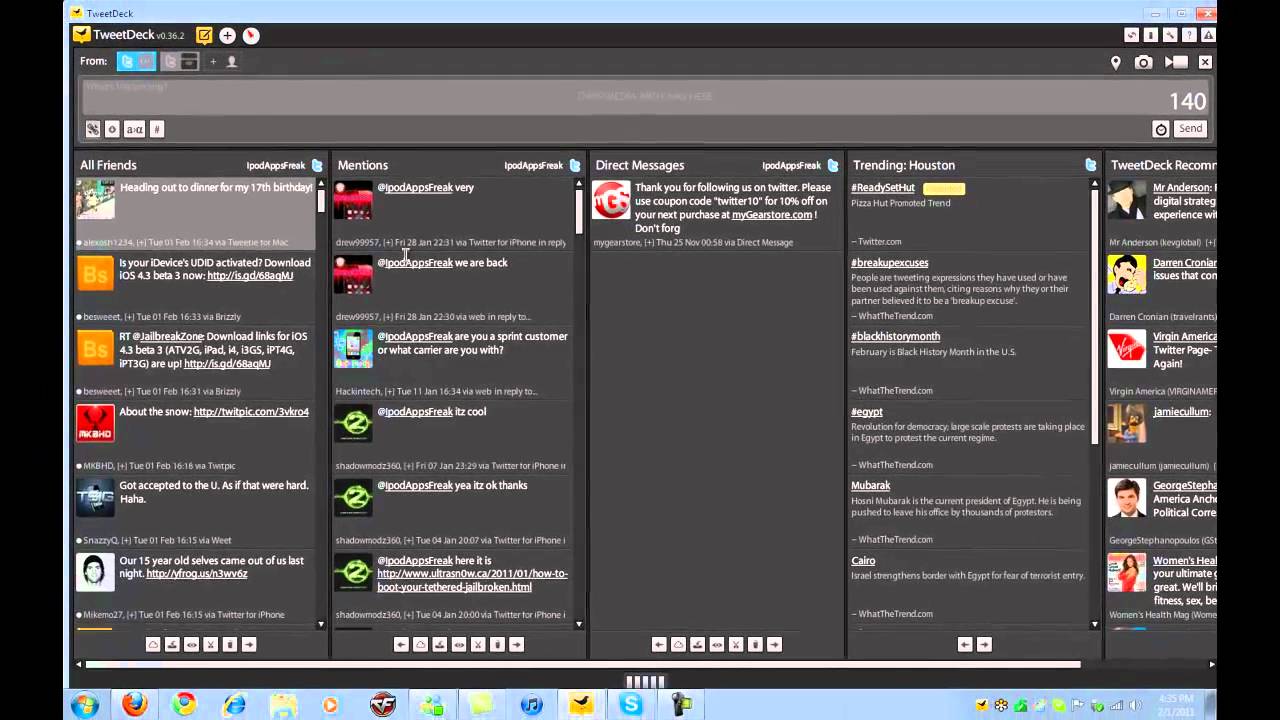Viewport: 1280px width, 720px height.
Task: Click the horizontal column scrollbar track
Action: (645, 664)
